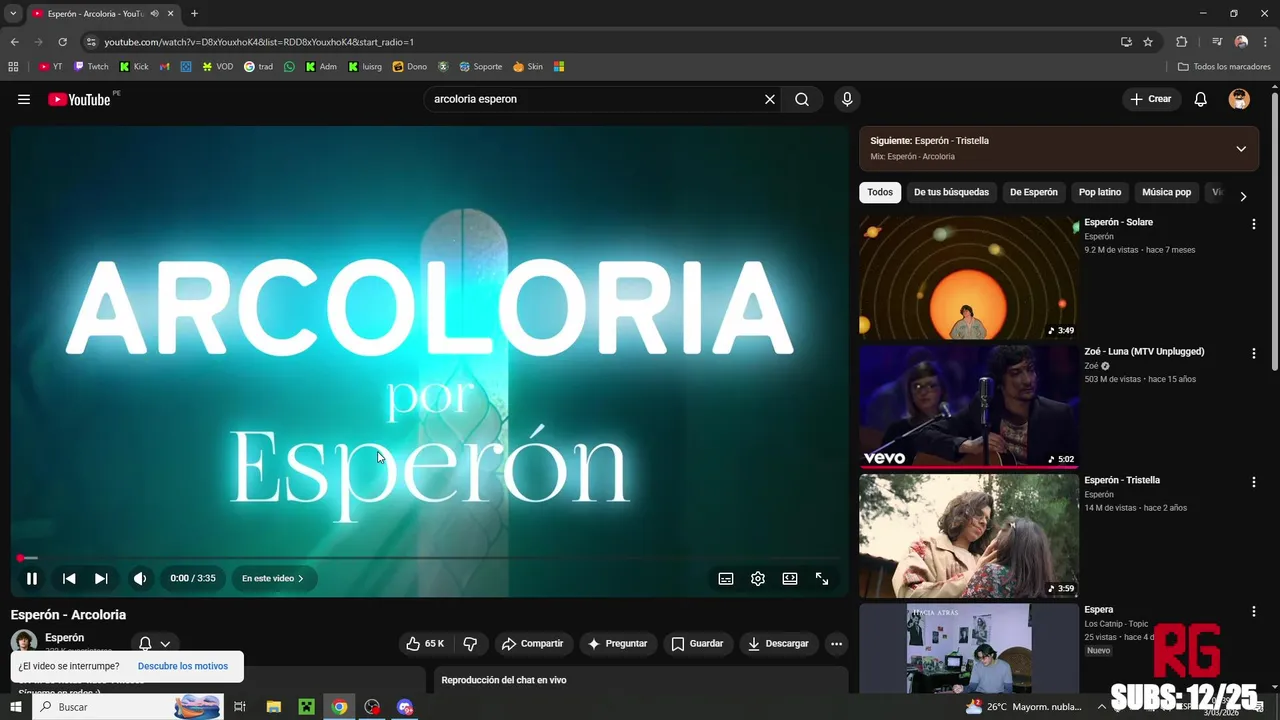Open Minecraft from the taskbar
The width and height of the screenshot is (1280, 720).
click(306, 707)
